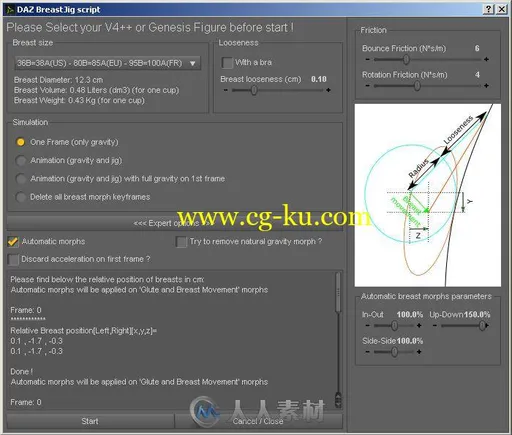
Task: Click the Cancel / Close button
Action: (x=258, y=421)
